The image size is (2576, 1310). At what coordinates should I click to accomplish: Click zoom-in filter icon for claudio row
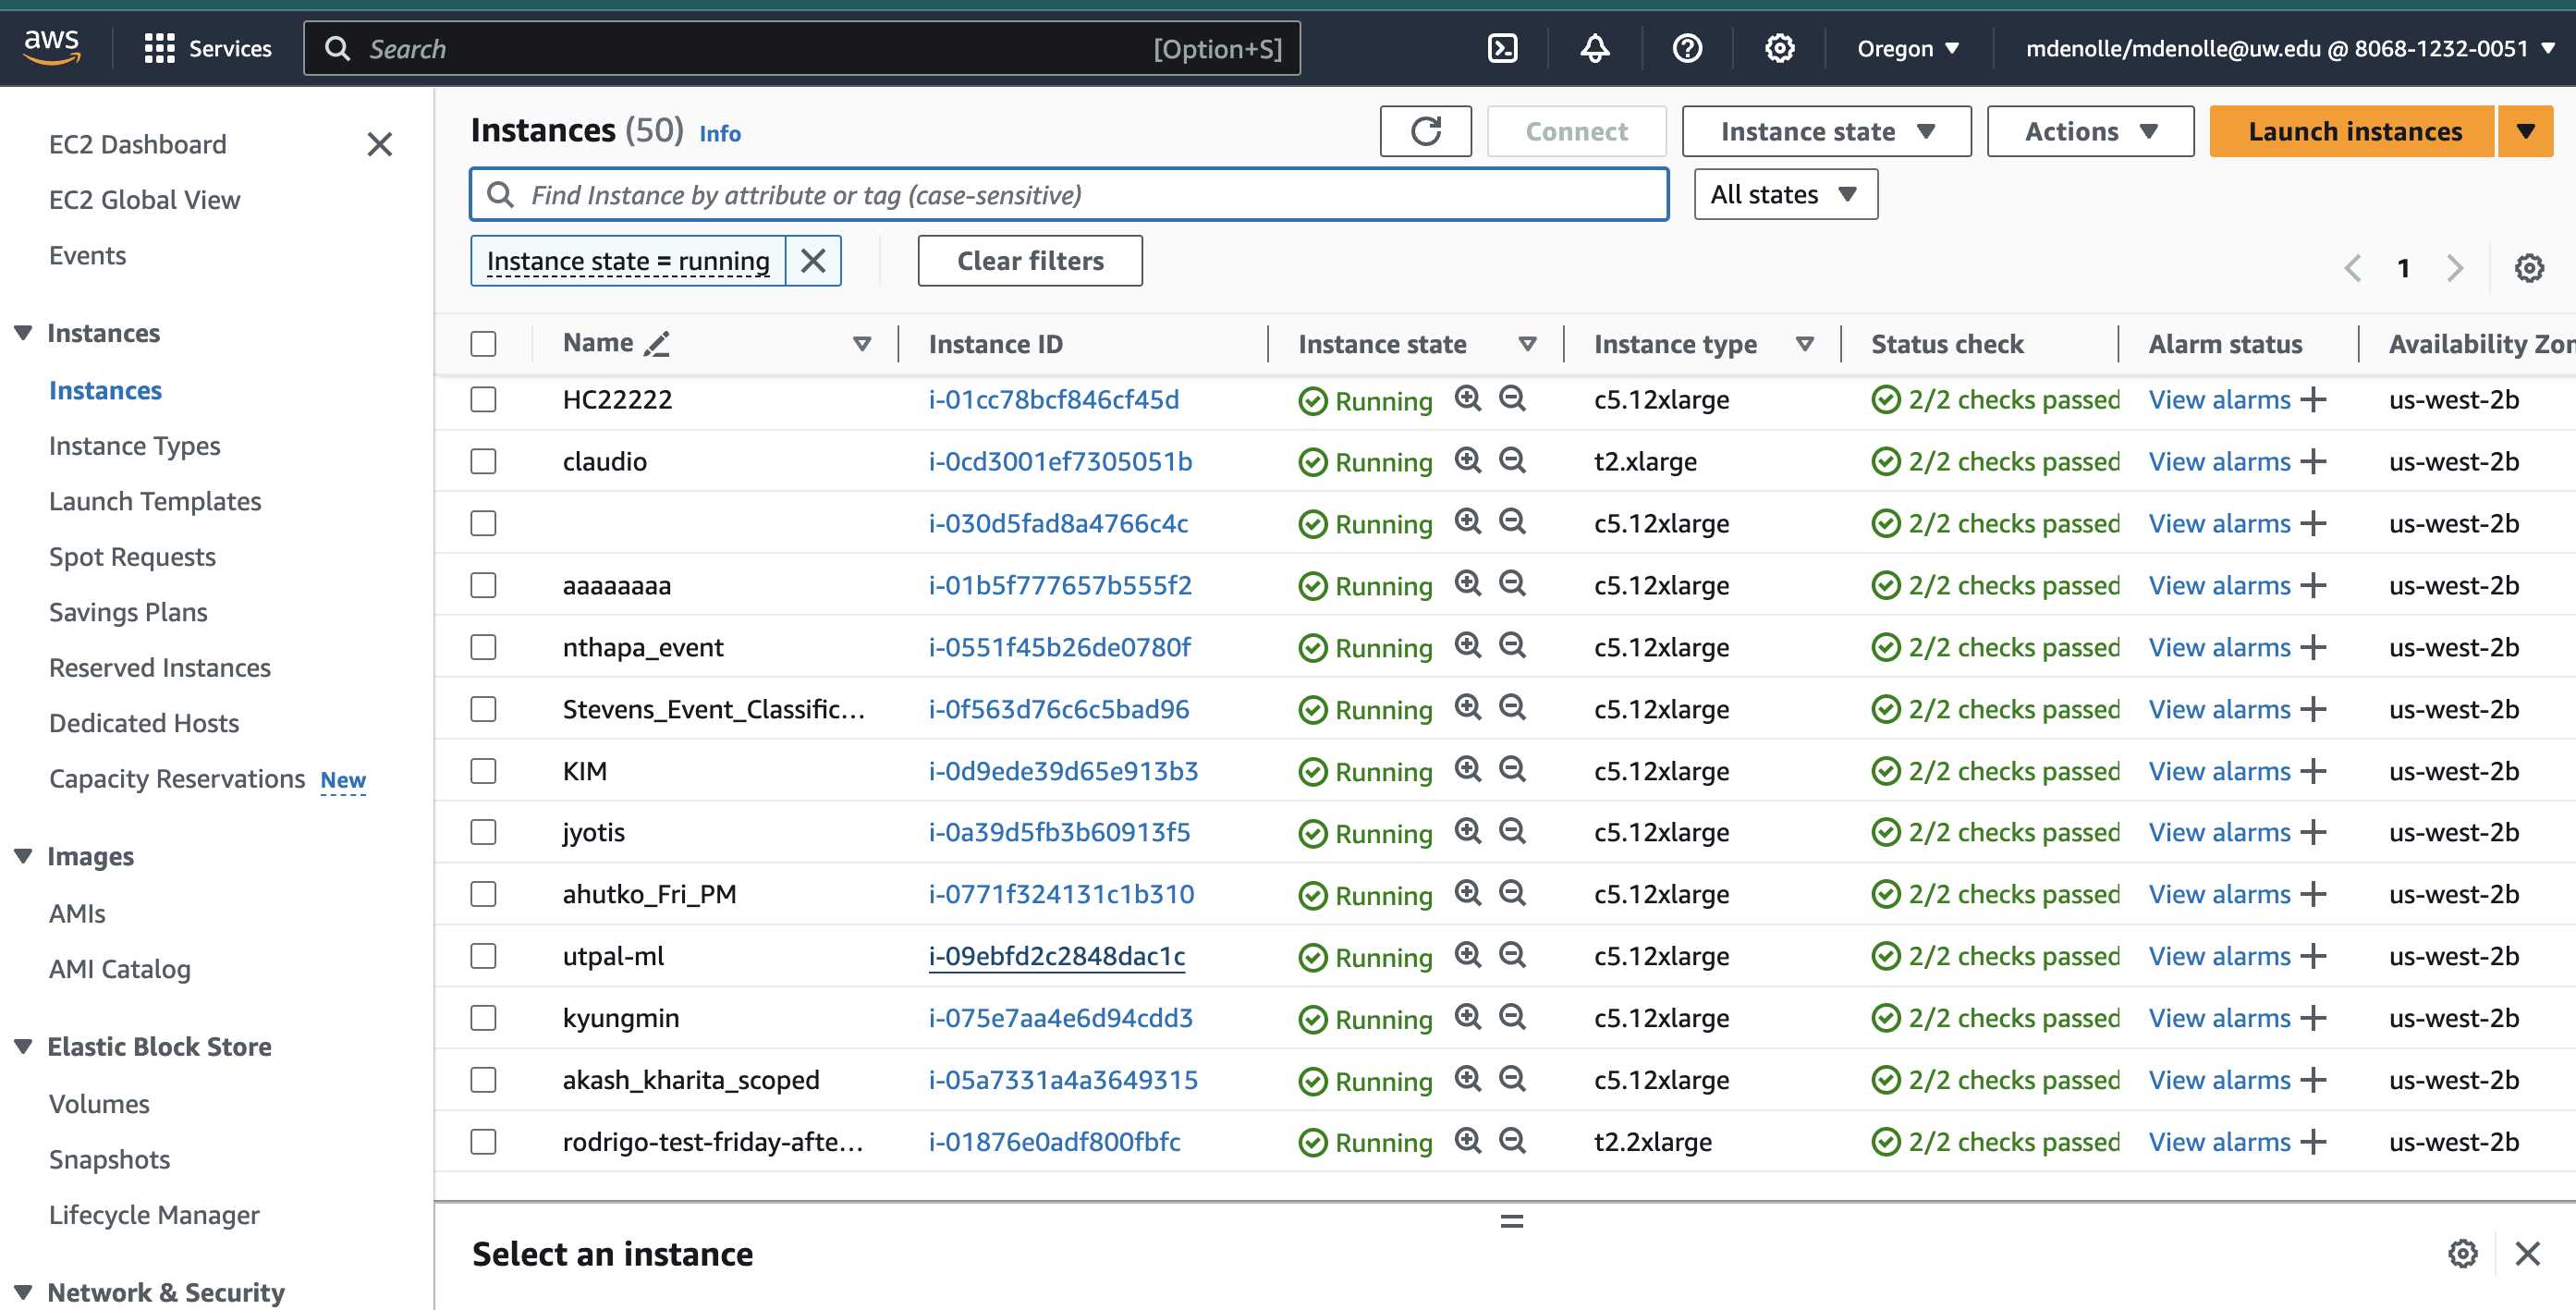point(1467,460)
